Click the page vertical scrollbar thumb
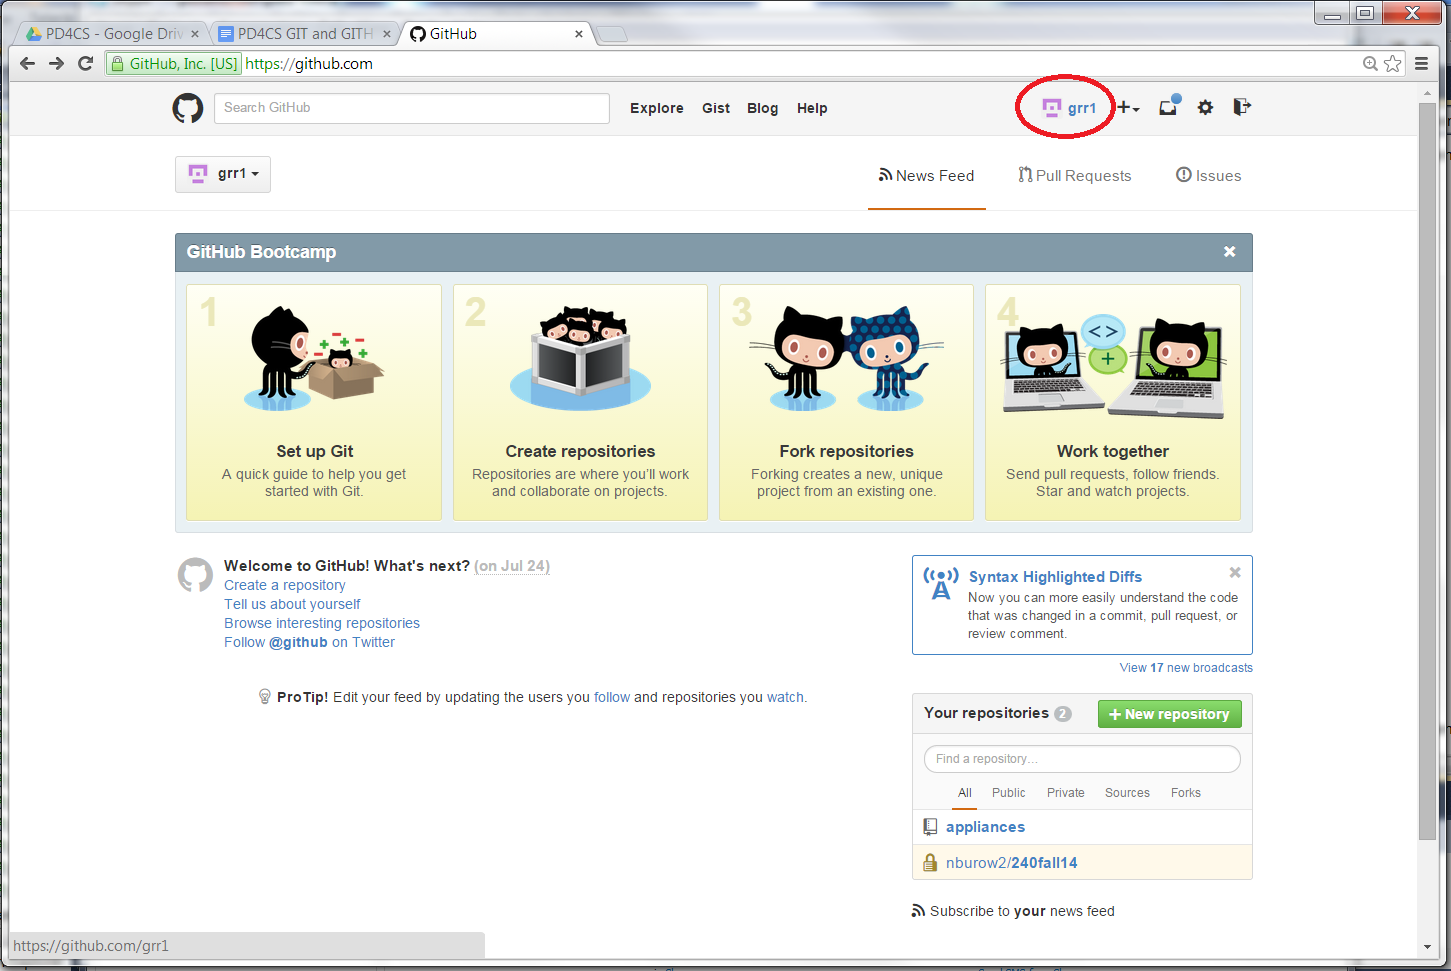1451x971 pixels. pos(1428,470)
